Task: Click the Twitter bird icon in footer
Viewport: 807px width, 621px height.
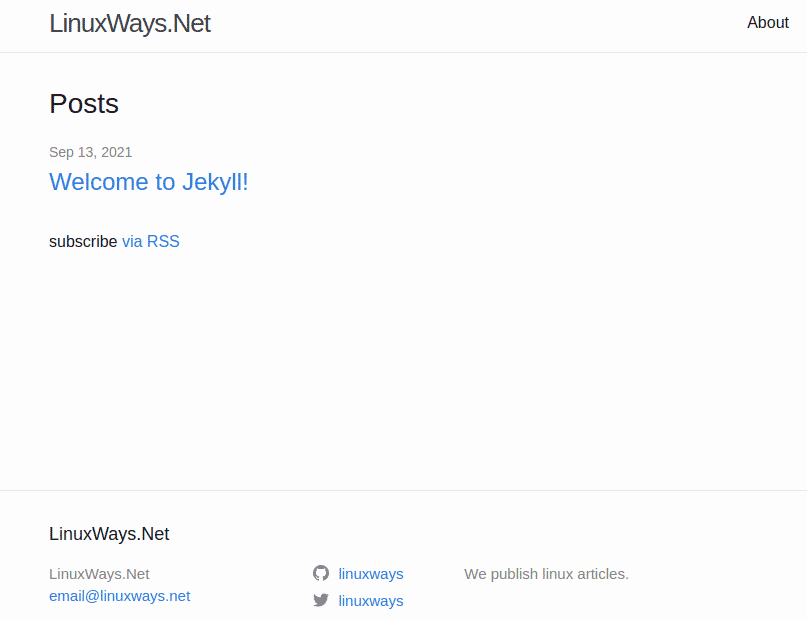Action: point(321,600)
